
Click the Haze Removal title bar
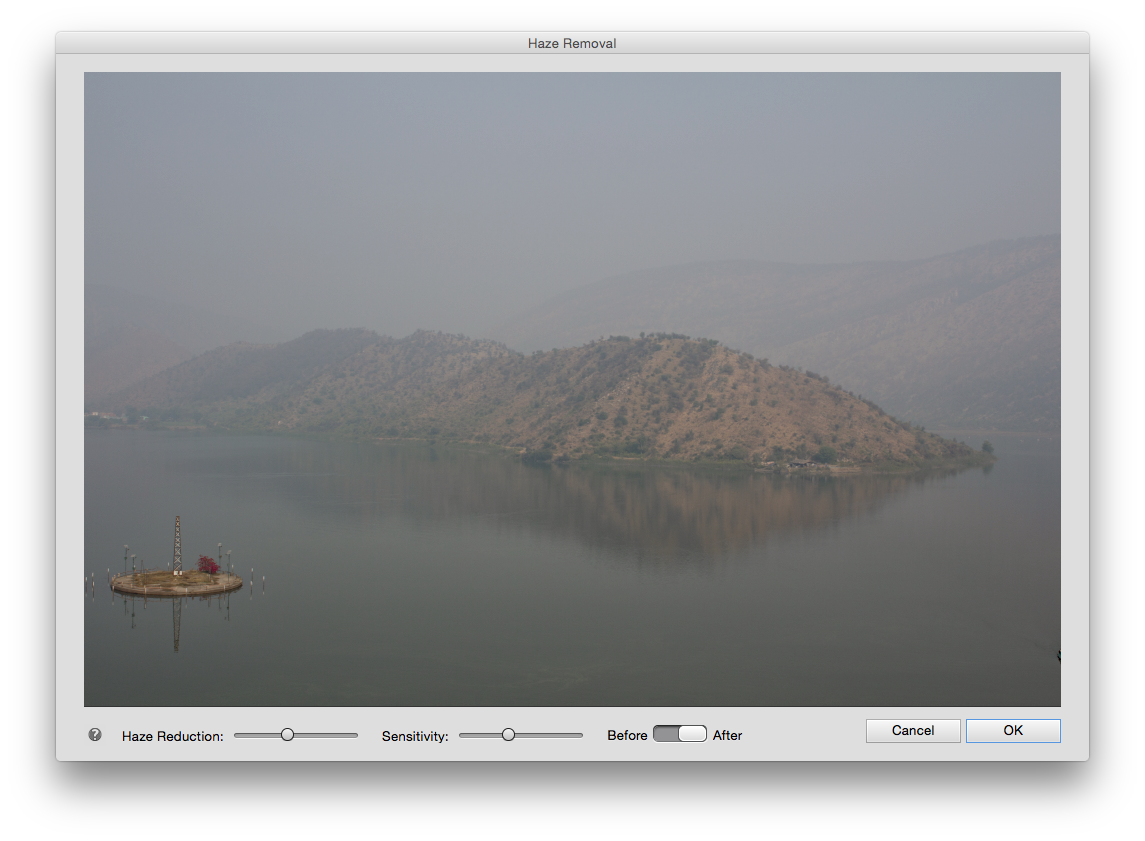(x=571, y=43)
